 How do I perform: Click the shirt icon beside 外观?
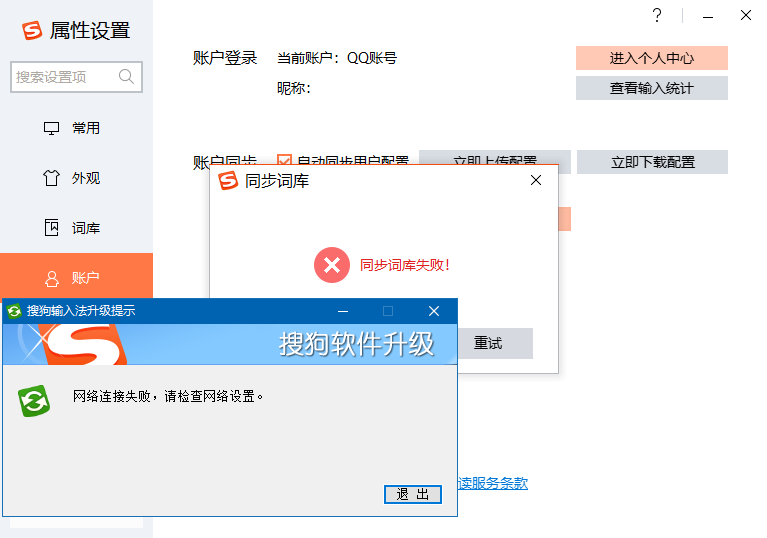[x=51, y=178]
